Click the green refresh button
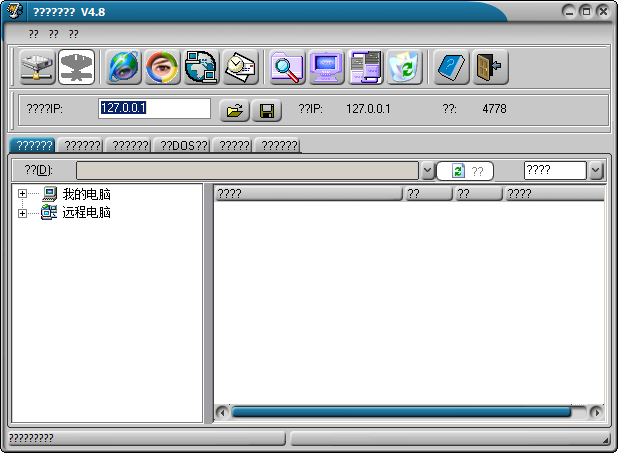618x453 pixels. coord(465,171)
